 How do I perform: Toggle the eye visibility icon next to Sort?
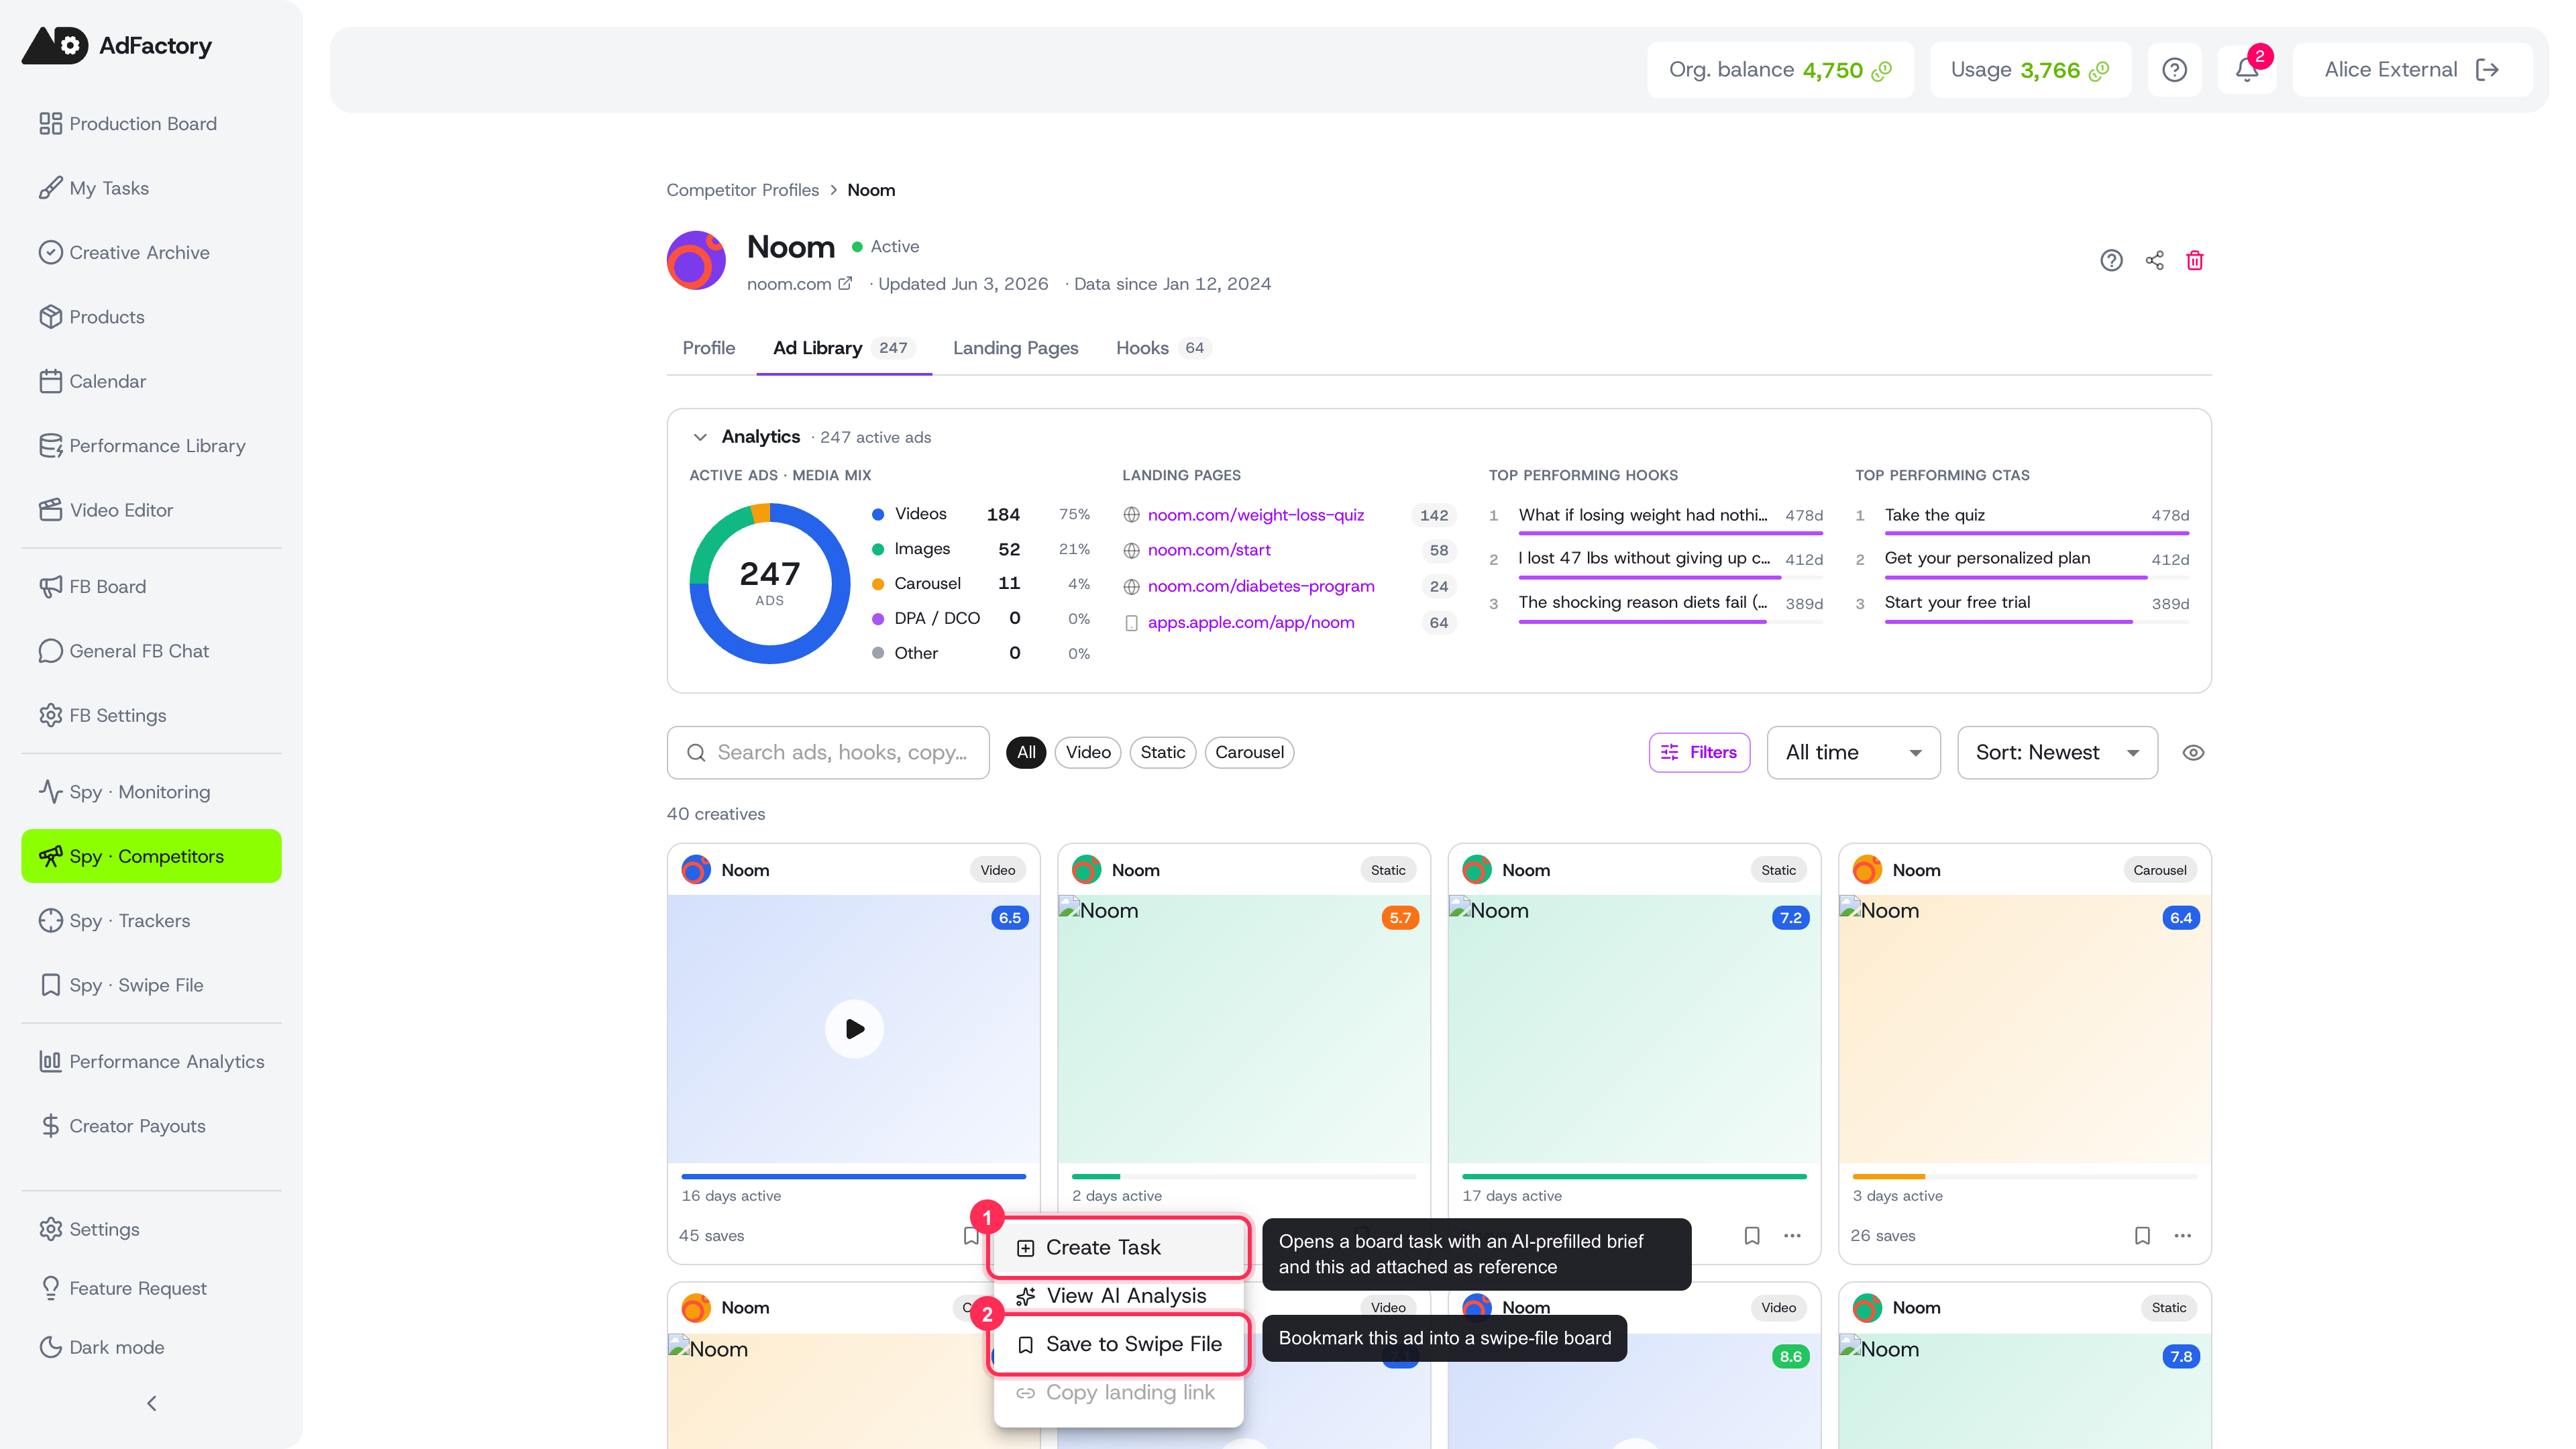[2193, 753]
